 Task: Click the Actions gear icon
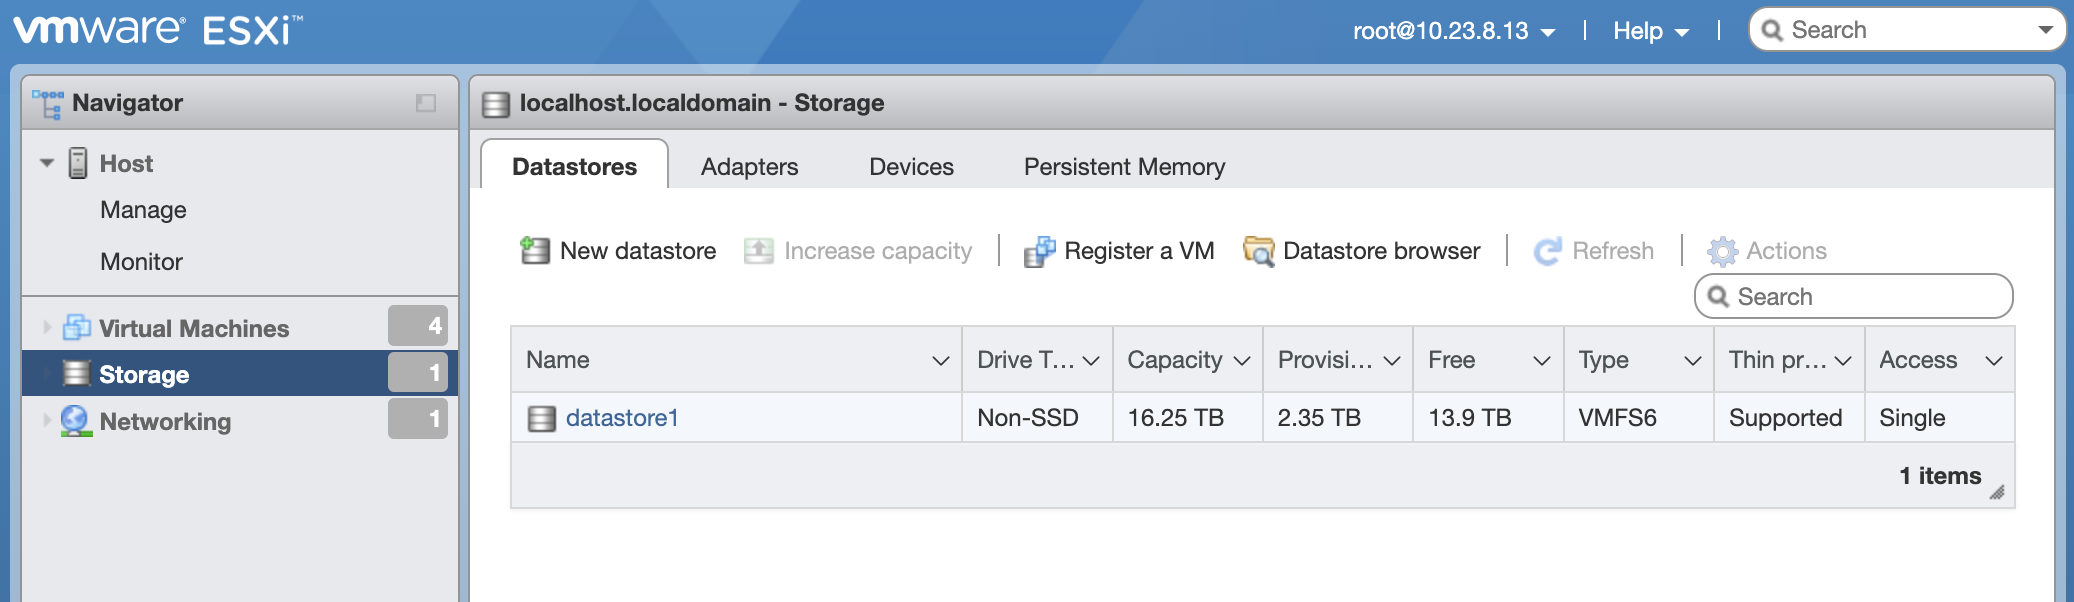click(x=1722, y=251)
